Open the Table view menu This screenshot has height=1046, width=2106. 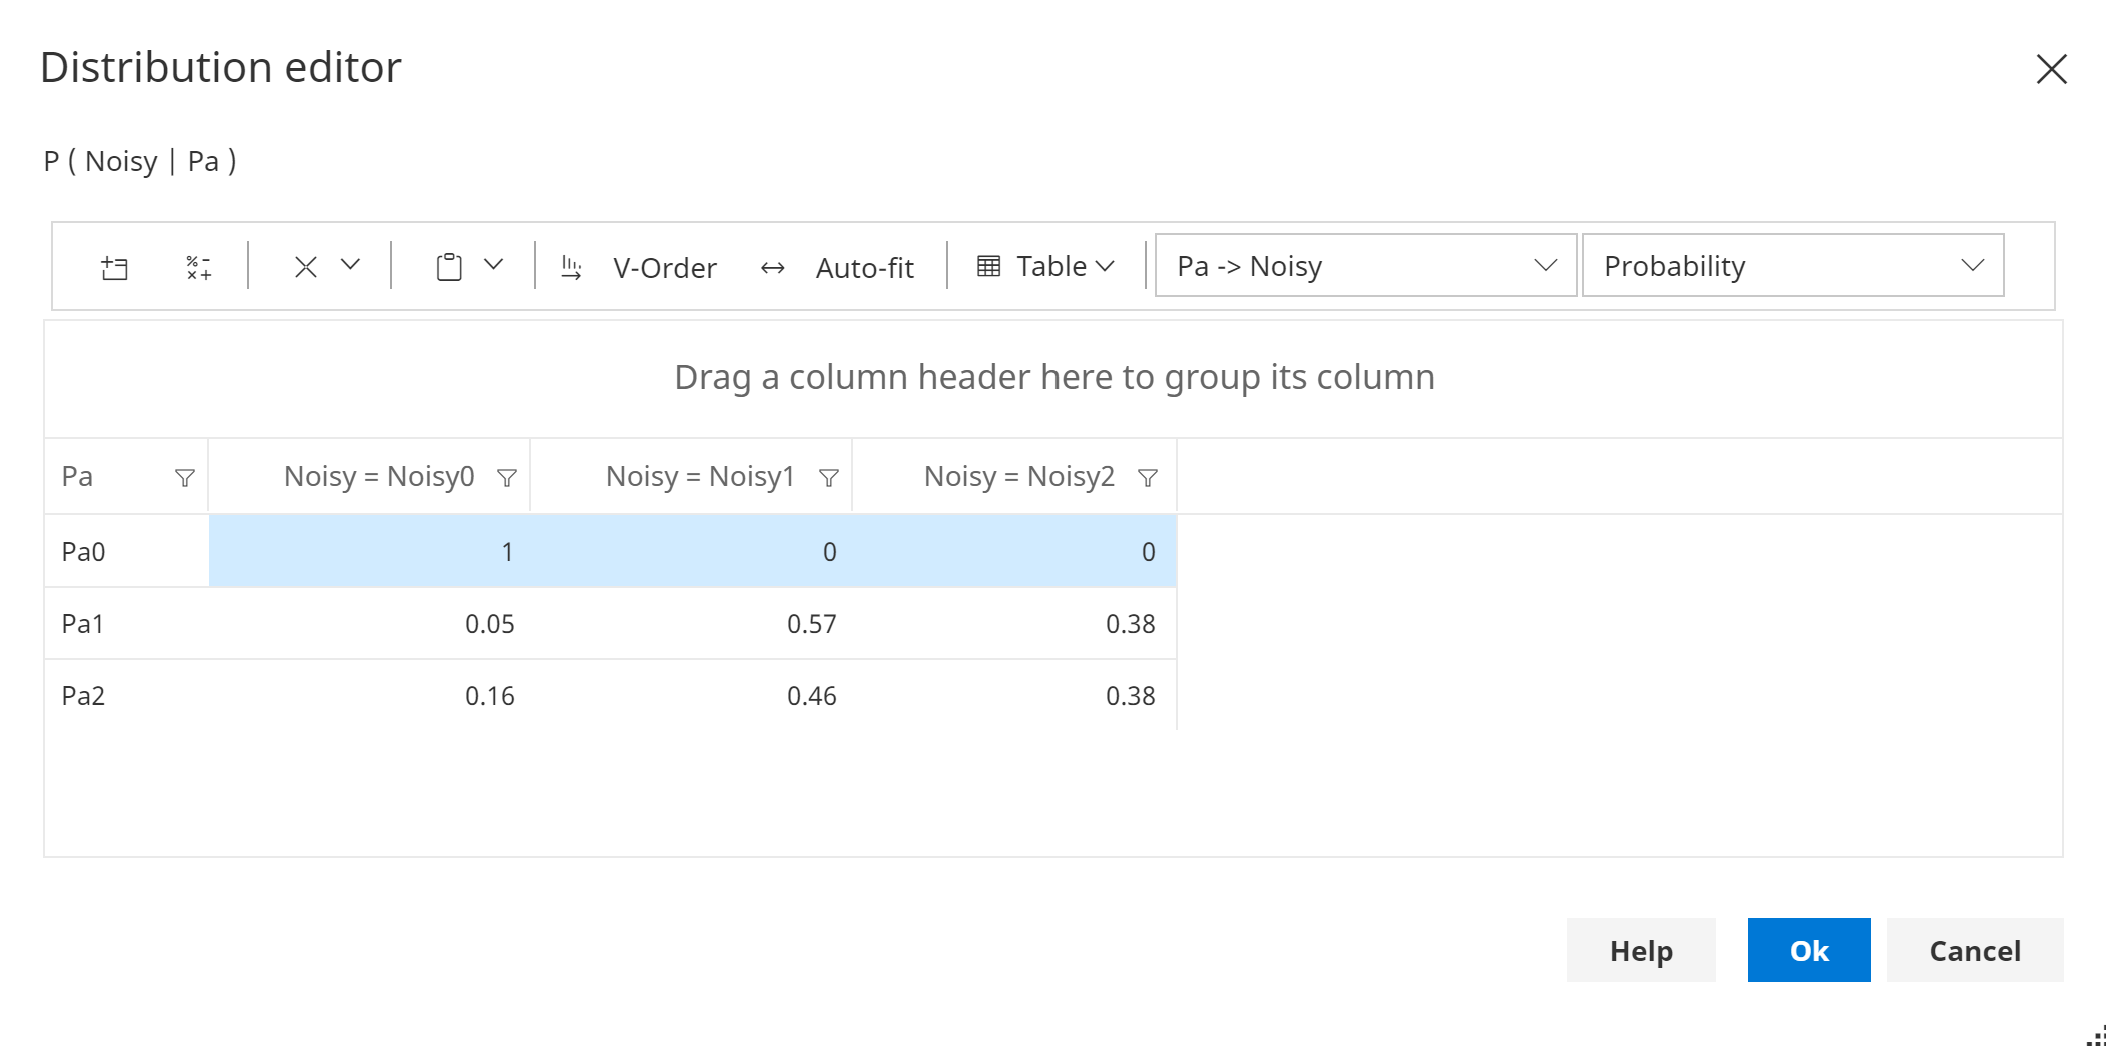(x=1045, y=266)
